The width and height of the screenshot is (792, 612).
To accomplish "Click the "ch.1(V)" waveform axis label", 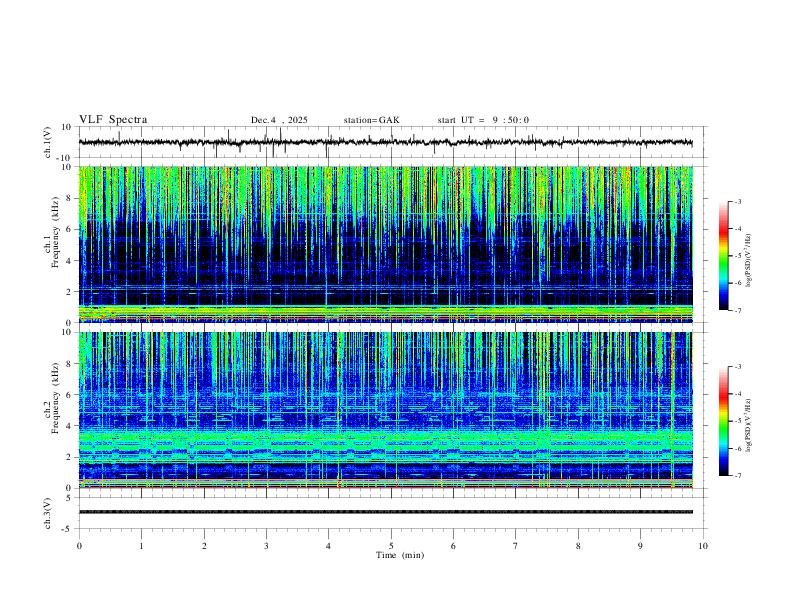I will [x=48, y=142].
